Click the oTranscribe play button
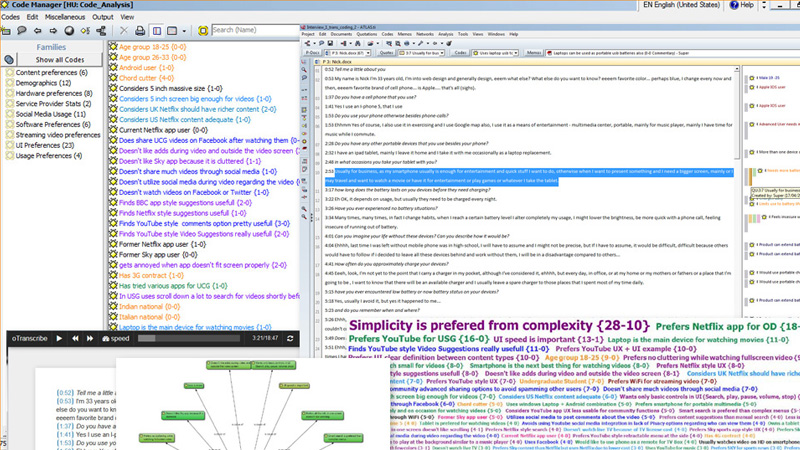This screenshot has height=450, width=800. pos(59,338)
